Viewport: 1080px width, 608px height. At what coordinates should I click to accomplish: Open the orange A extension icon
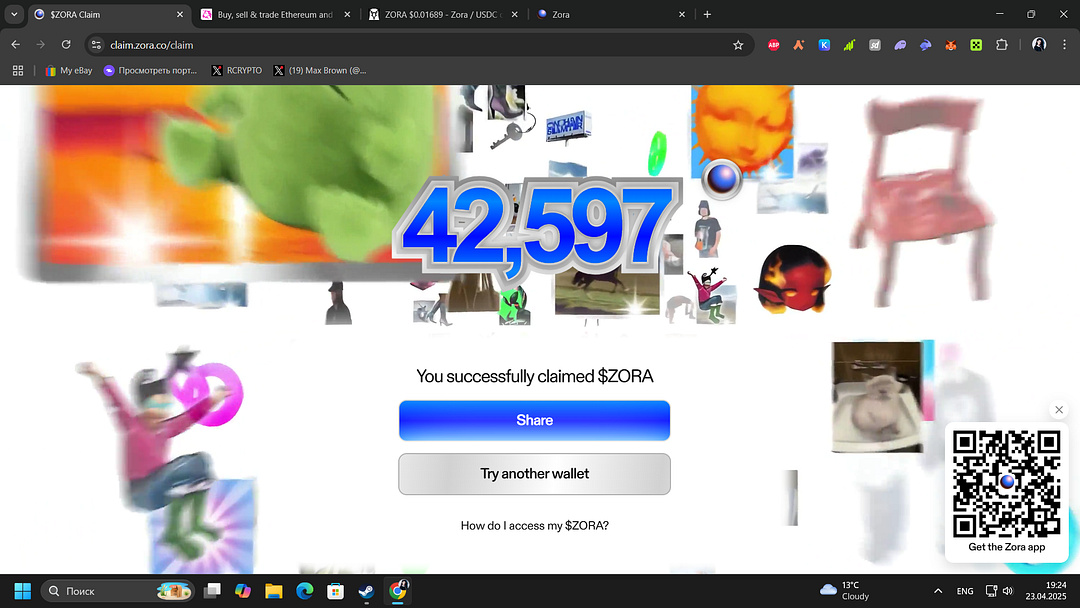pyautogui.click(x=799, y=45)
